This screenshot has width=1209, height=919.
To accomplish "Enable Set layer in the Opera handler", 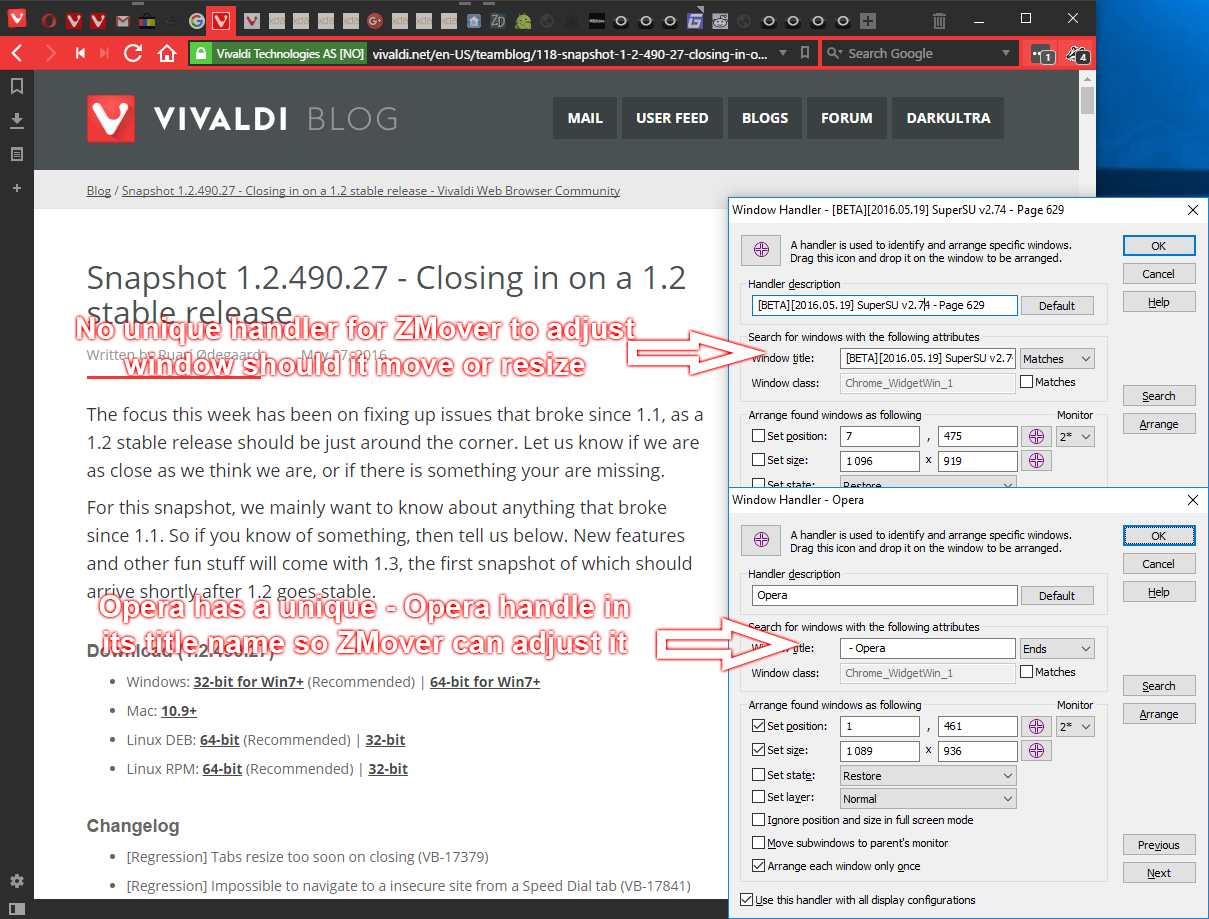I will (758, 798).
